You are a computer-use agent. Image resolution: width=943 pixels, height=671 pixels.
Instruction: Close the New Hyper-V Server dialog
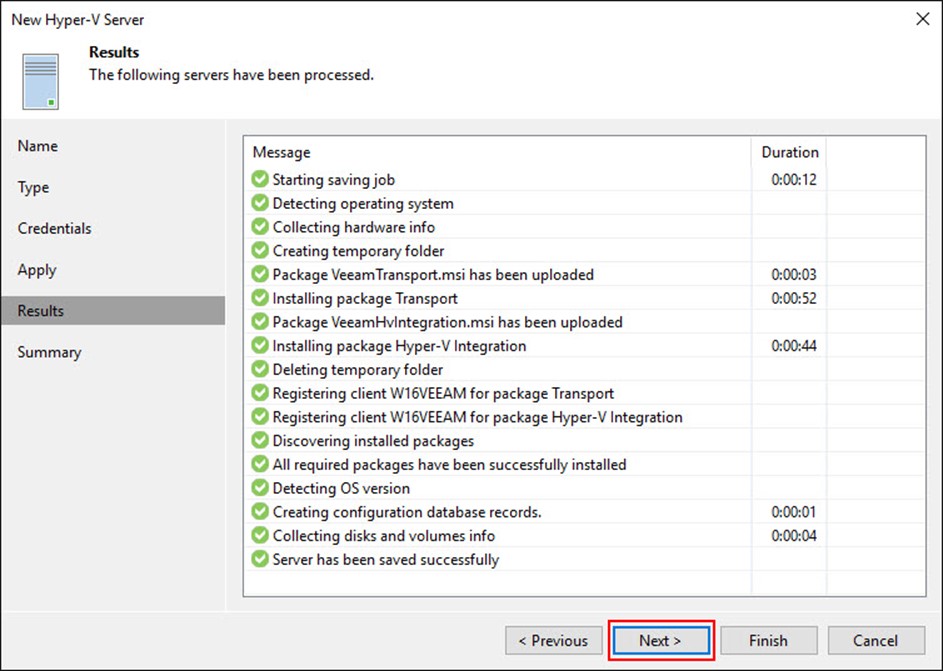pyautogui.click(x=923, y=19)
